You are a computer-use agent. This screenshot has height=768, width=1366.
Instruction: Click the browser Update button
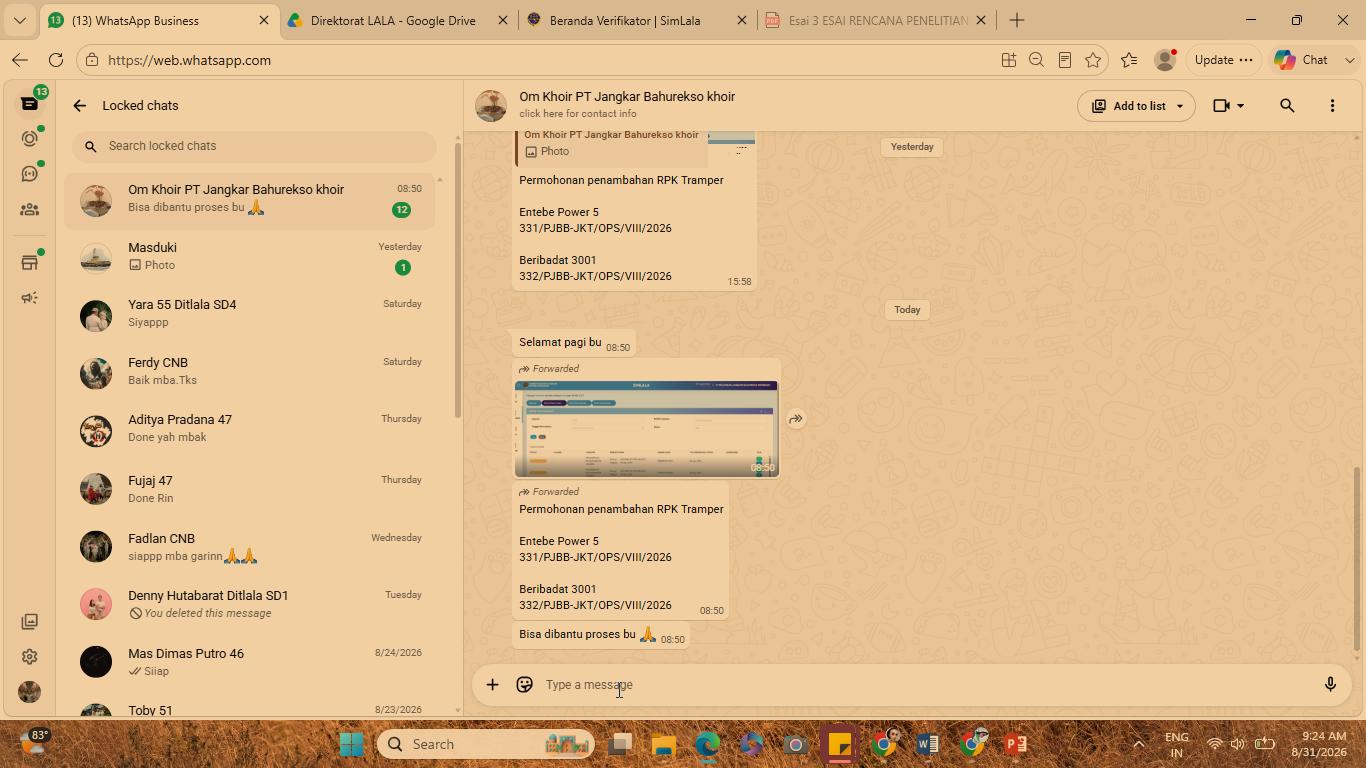tap(1223, 60)
